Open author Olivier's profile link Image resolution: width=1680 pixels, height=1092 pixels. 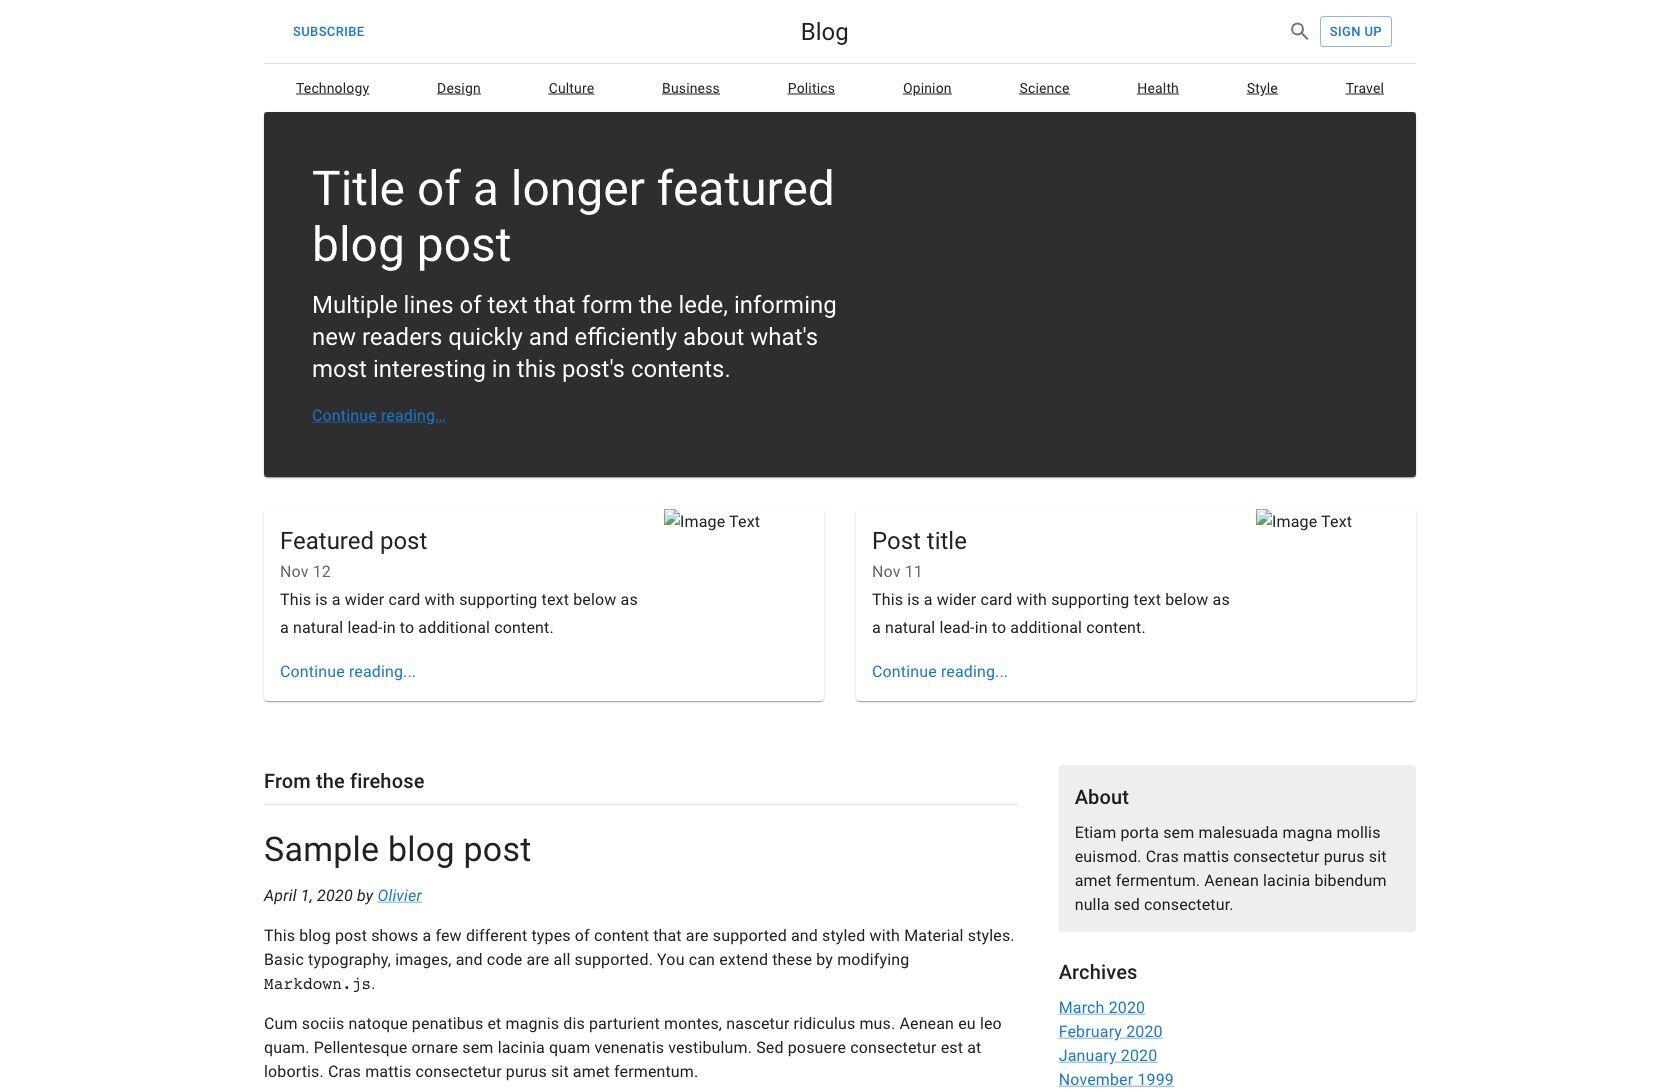[399, 896]
